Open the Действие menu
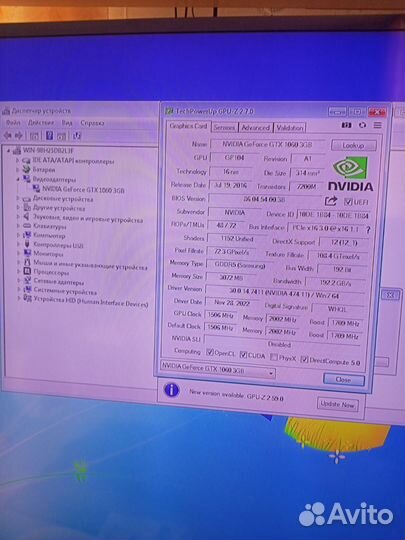This screenshot has height=540, width=405. (x=41, y=123)
